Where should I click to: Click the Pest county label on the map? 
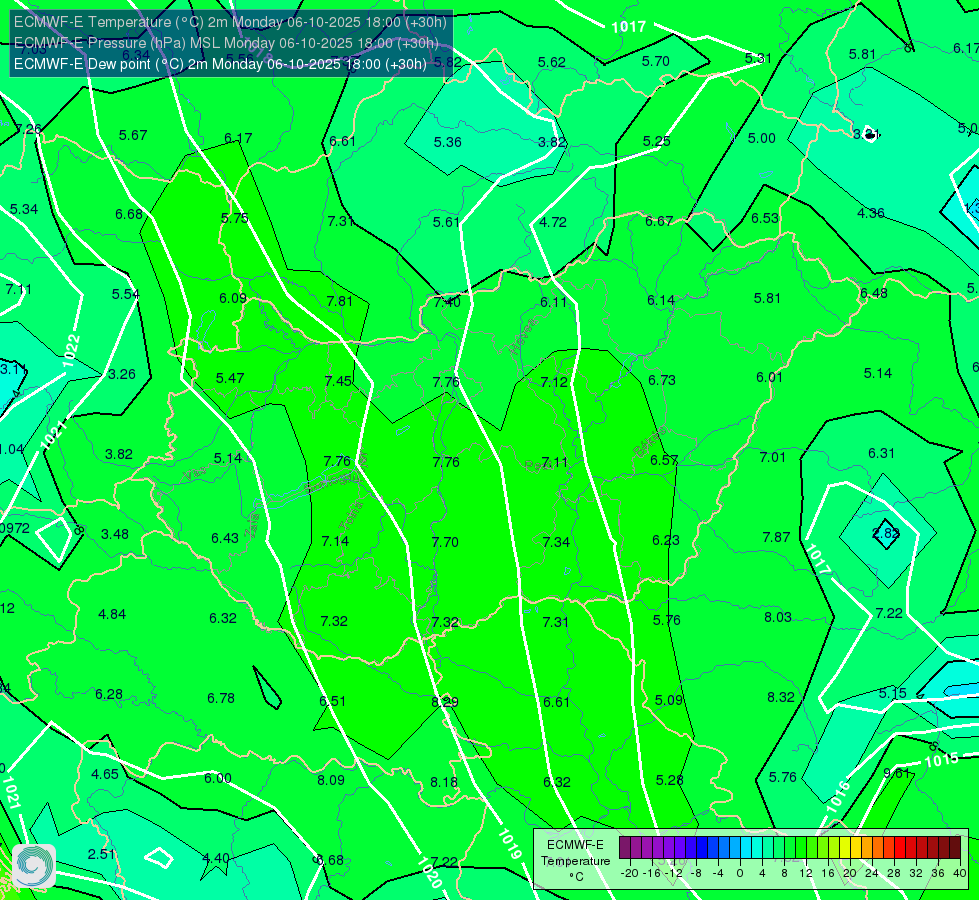(536, 465)
